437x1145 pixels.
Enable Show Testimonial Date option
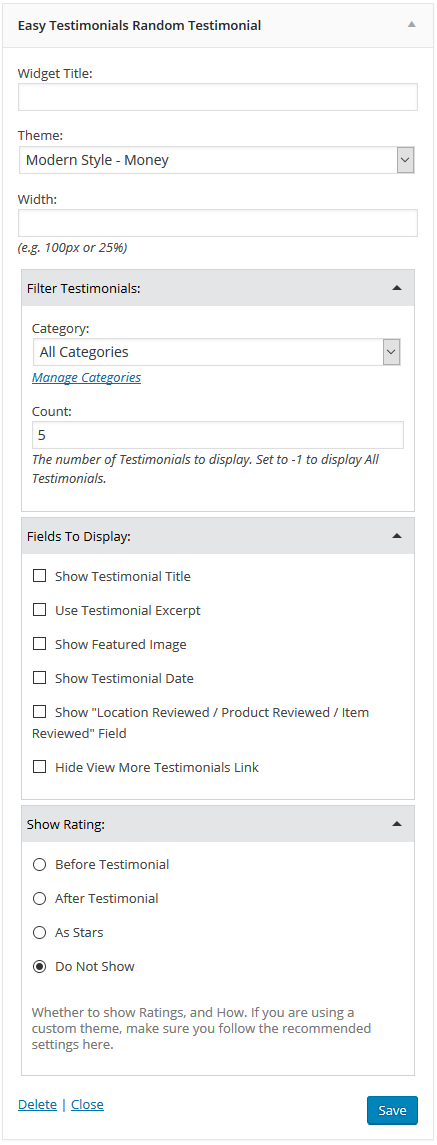coord(39,678)
